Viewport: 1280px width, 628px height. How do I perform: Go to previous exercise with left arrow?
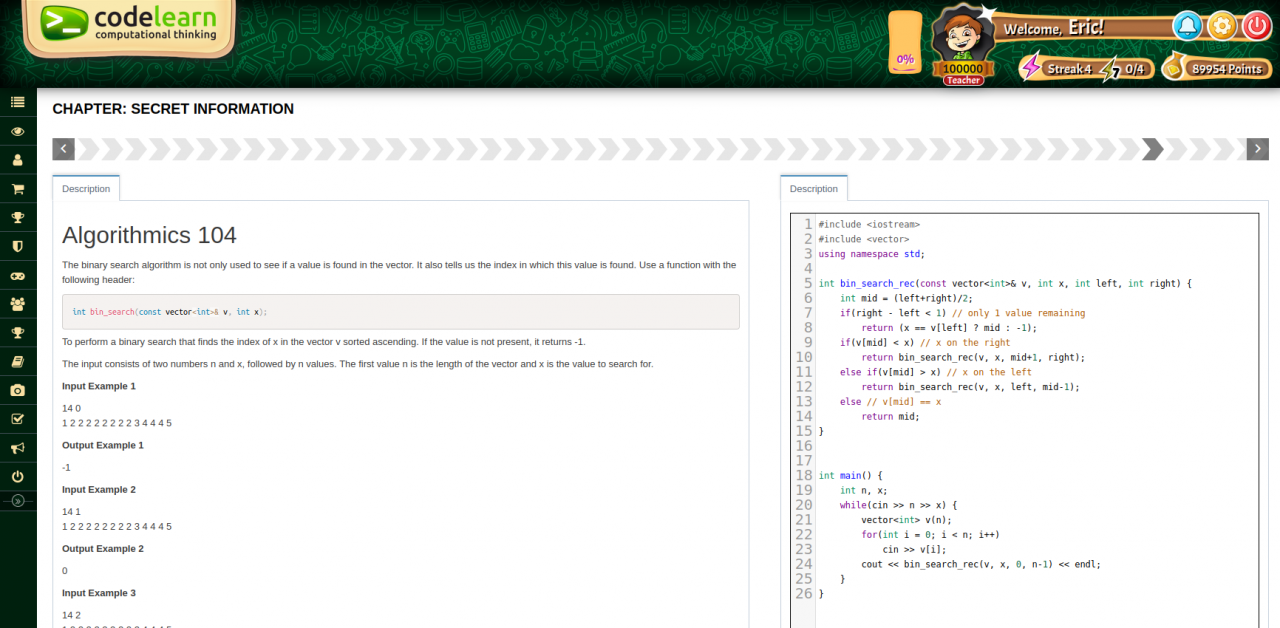[63, 149]
